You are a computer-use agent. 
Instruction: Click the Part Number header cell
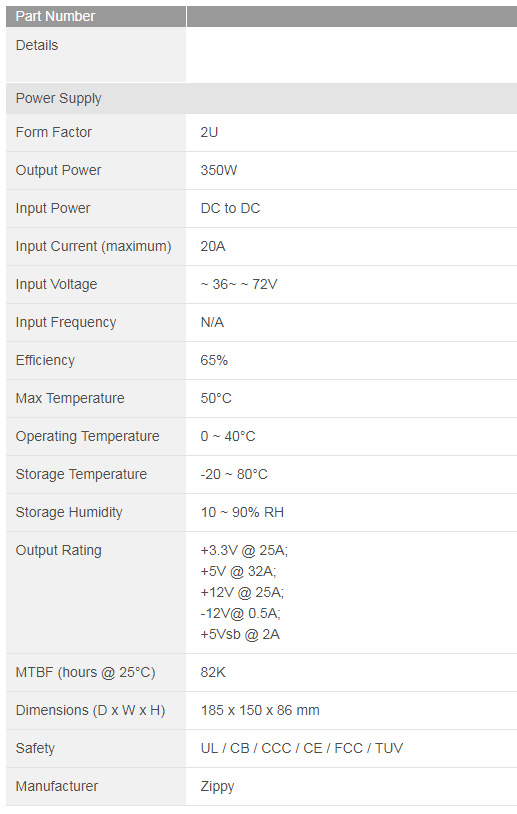point(96,16)
